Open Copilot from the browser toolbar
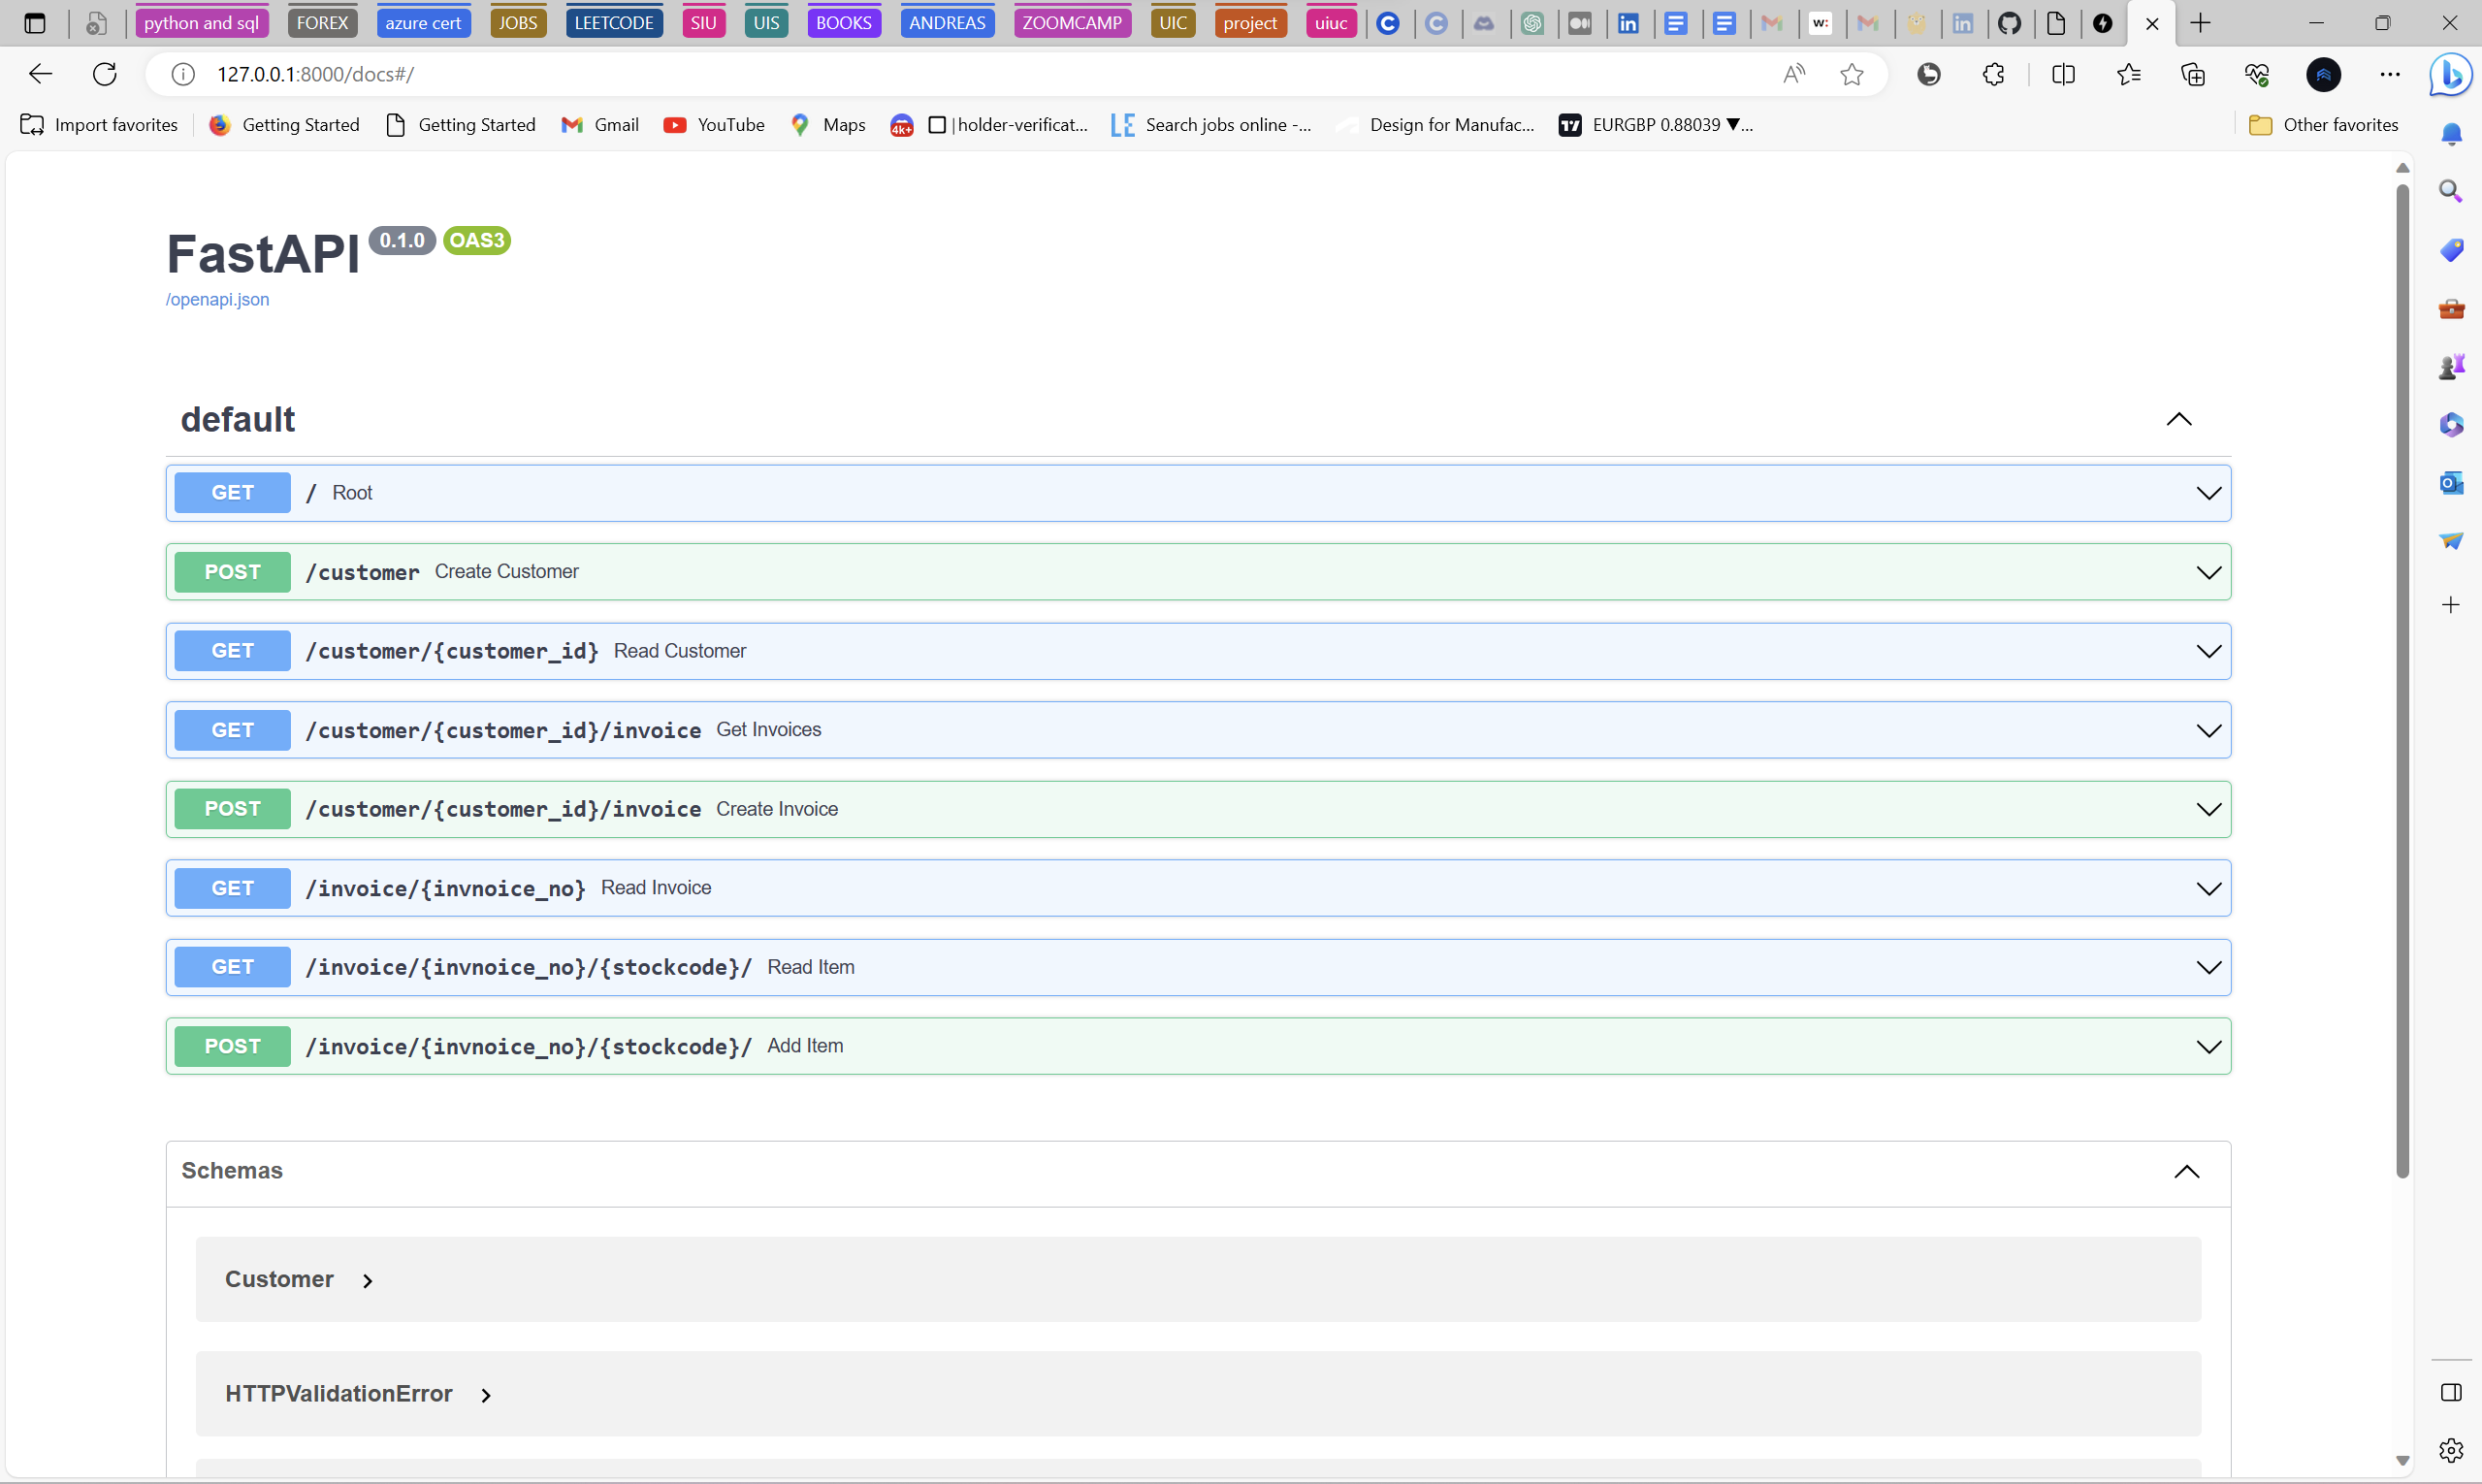Viewport: 2482px width, 1484px height. (2450, 74)
